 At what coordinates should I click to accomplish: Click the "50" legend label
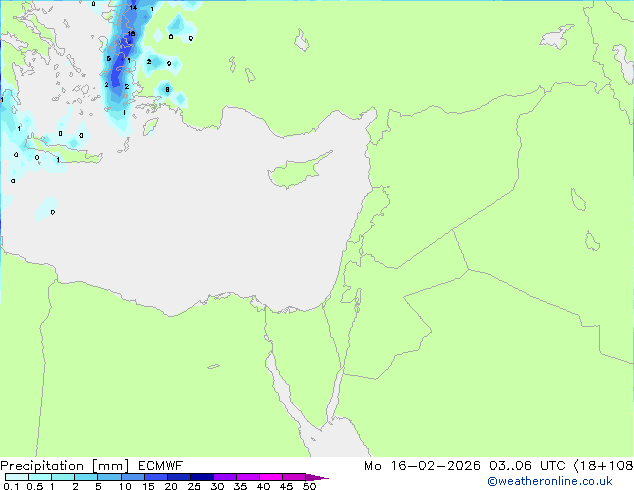309,486
